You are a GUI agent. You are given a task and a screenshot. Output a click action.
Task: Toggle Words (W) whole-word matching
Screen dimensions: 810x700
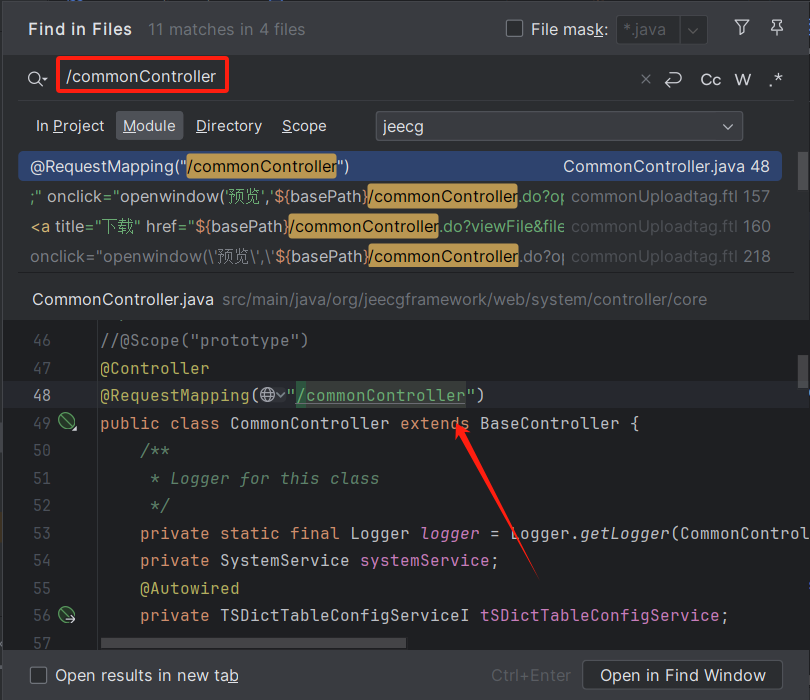[743, 80]
